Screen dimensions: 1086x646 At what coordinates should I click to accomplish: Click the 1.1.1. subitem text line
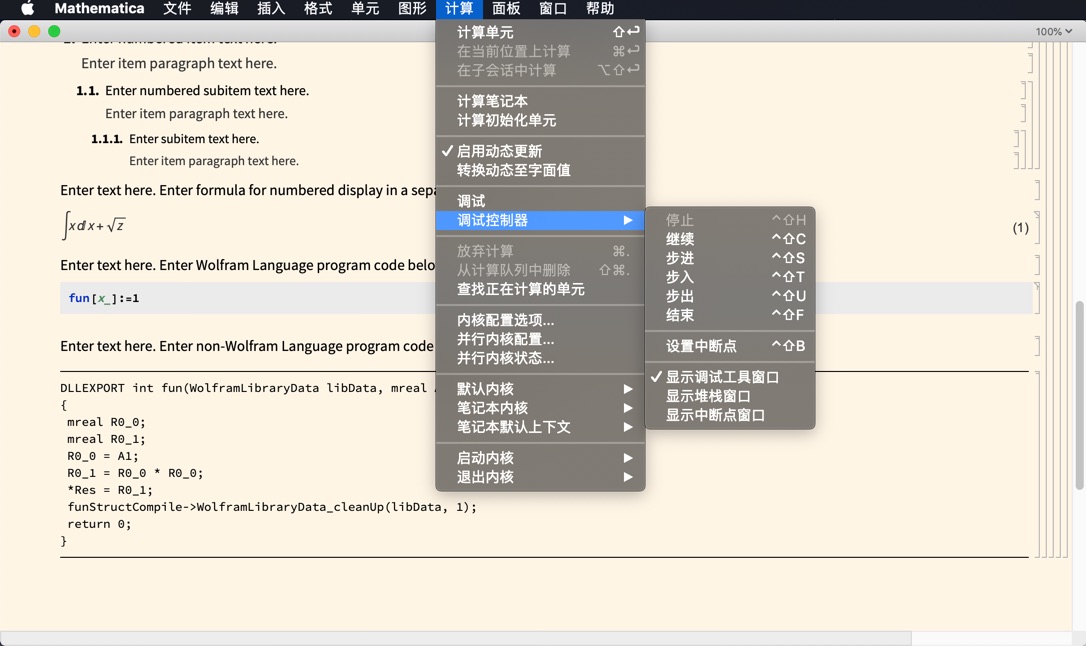194,139
